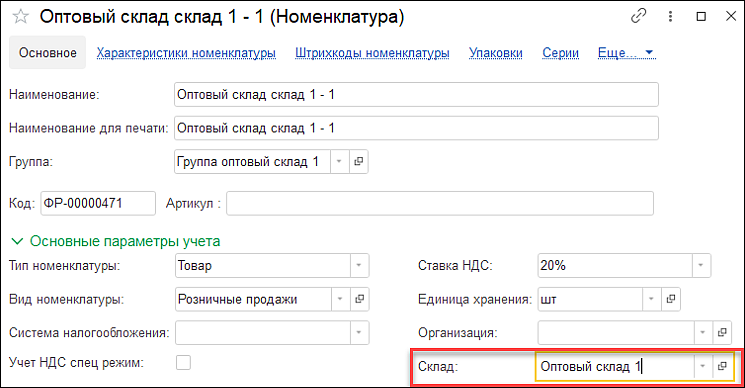Click the Ставка НДС value 20%

tap(615, 265)
